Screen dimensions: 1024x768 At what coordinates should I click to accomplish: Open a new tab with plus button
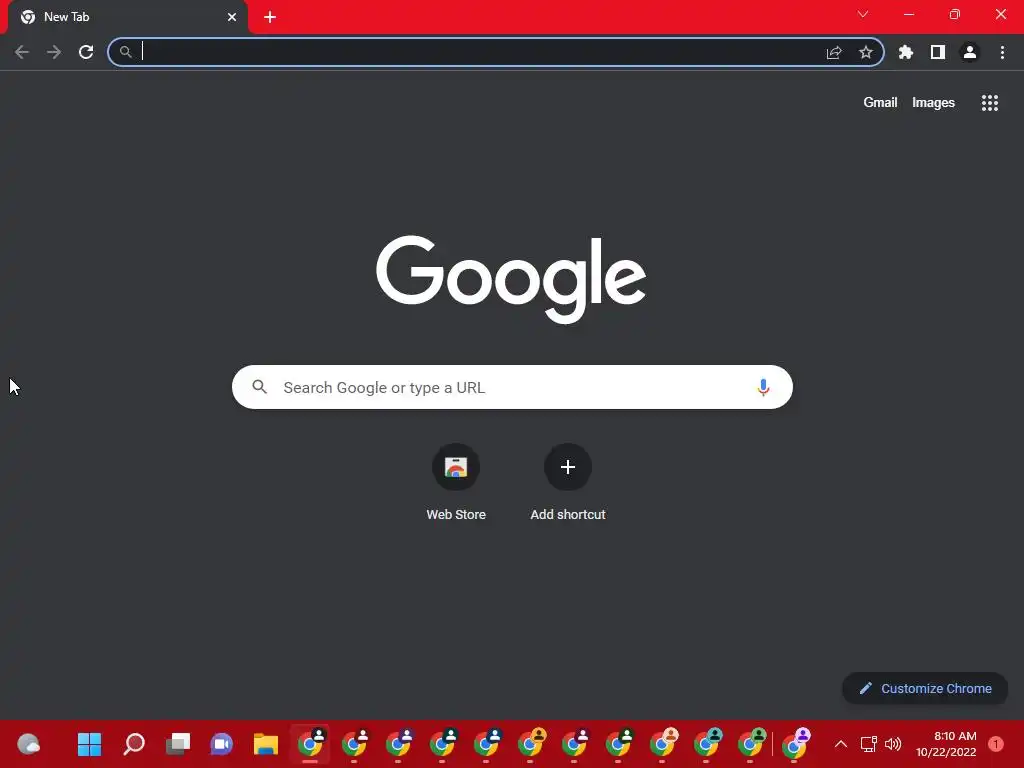270,17
